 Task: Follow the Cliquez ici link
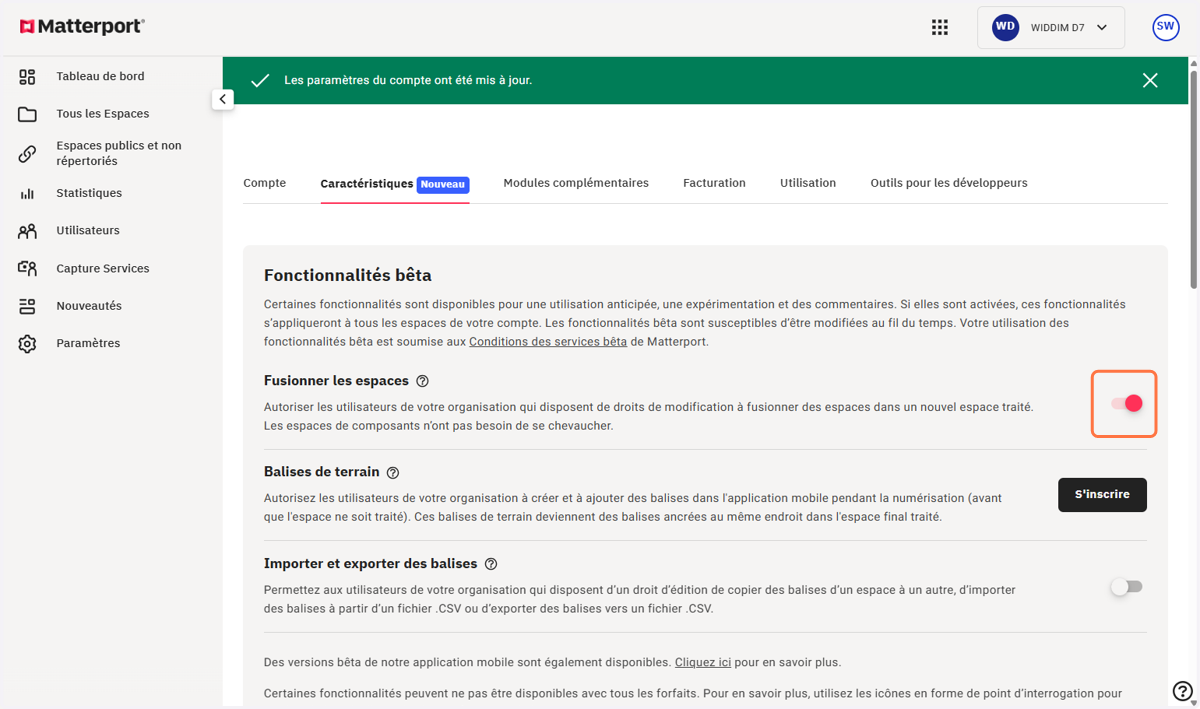703,662
